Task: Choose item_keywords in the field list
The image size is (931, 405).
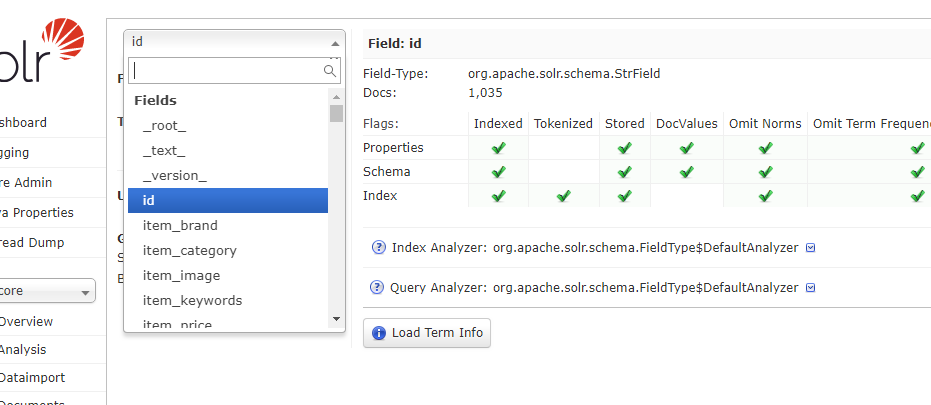Action: coord(228,300)
